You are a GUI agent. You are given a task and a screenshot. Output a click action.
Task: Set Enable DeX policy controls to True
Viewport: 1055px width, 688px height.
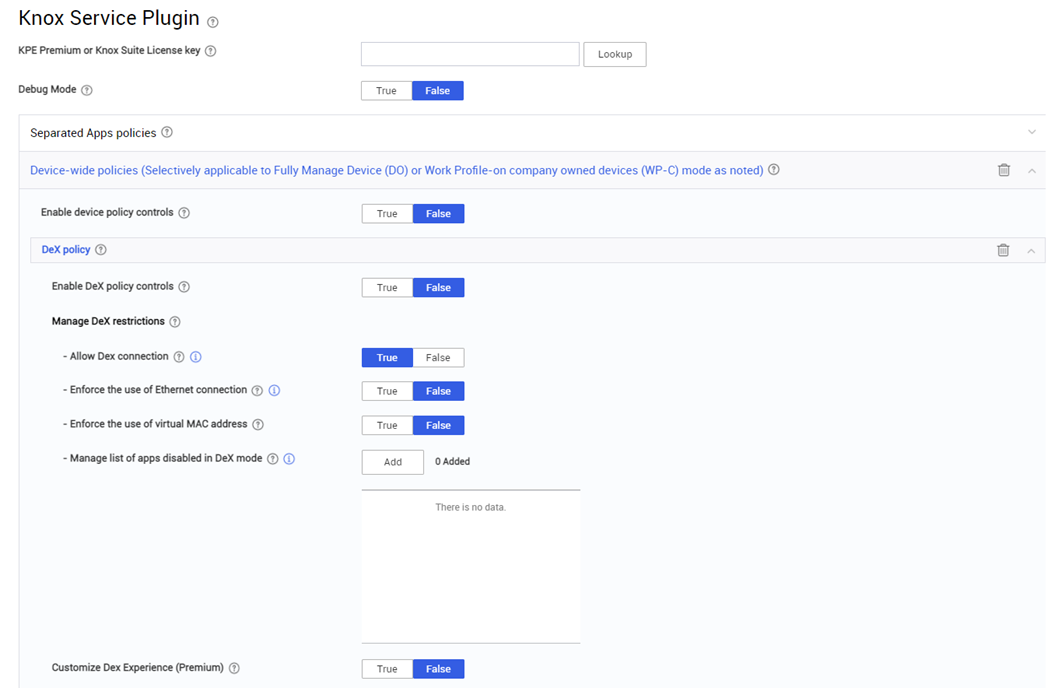point(387,288)
